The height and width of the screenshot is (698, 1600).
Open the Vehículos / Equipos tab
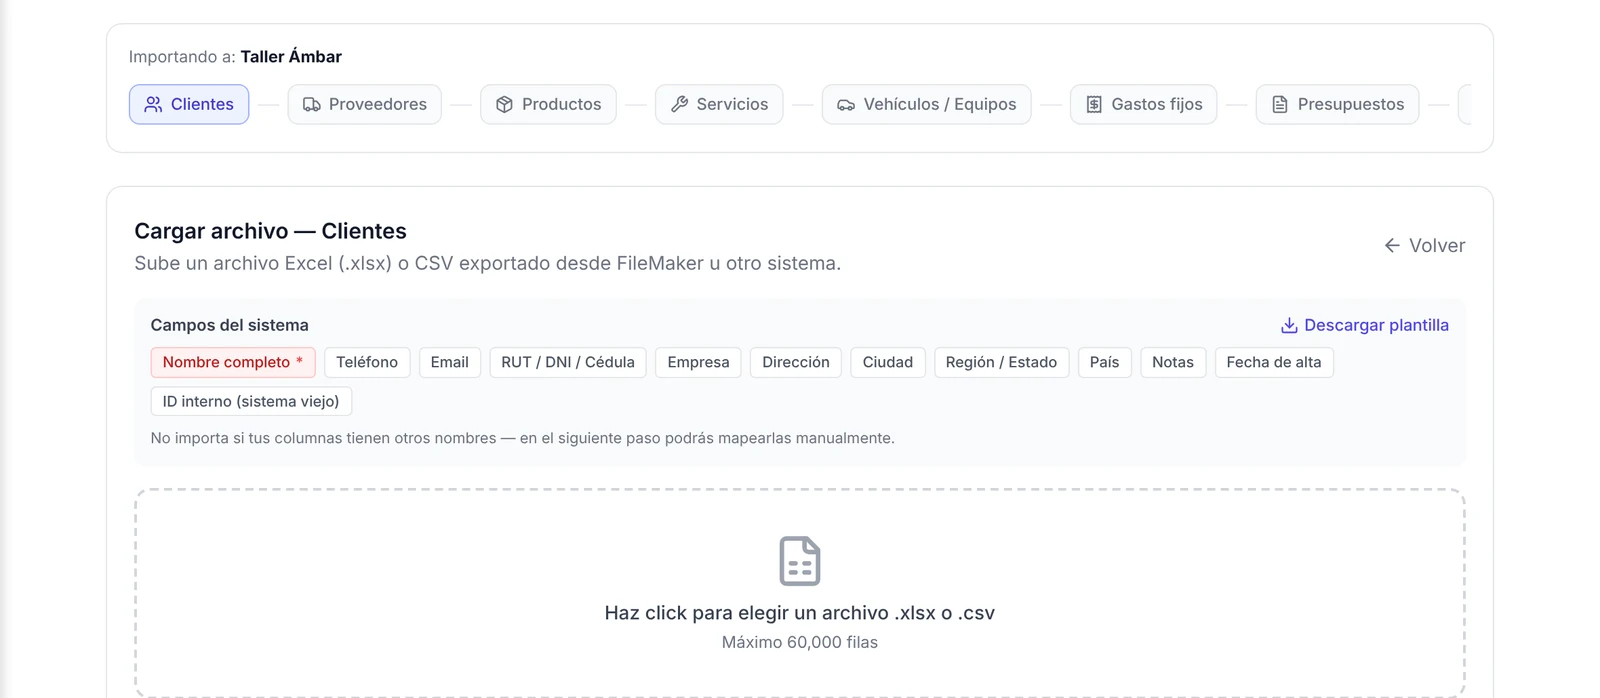[927, 104]
